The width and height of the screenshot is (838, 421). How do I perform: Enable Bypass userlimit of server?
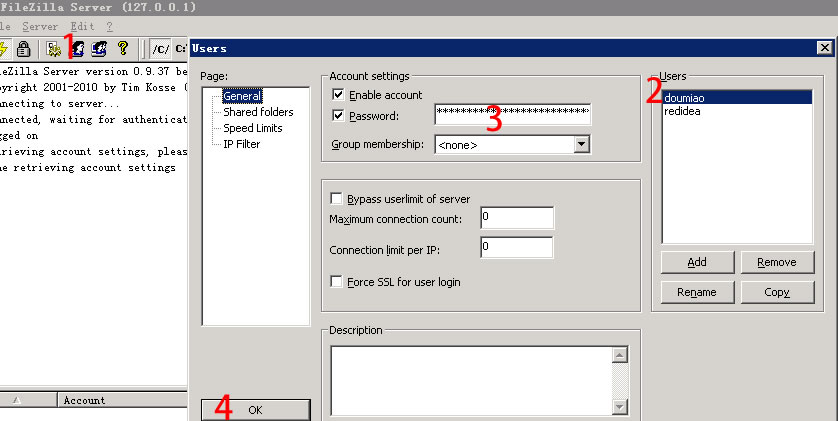pos(336,199)
